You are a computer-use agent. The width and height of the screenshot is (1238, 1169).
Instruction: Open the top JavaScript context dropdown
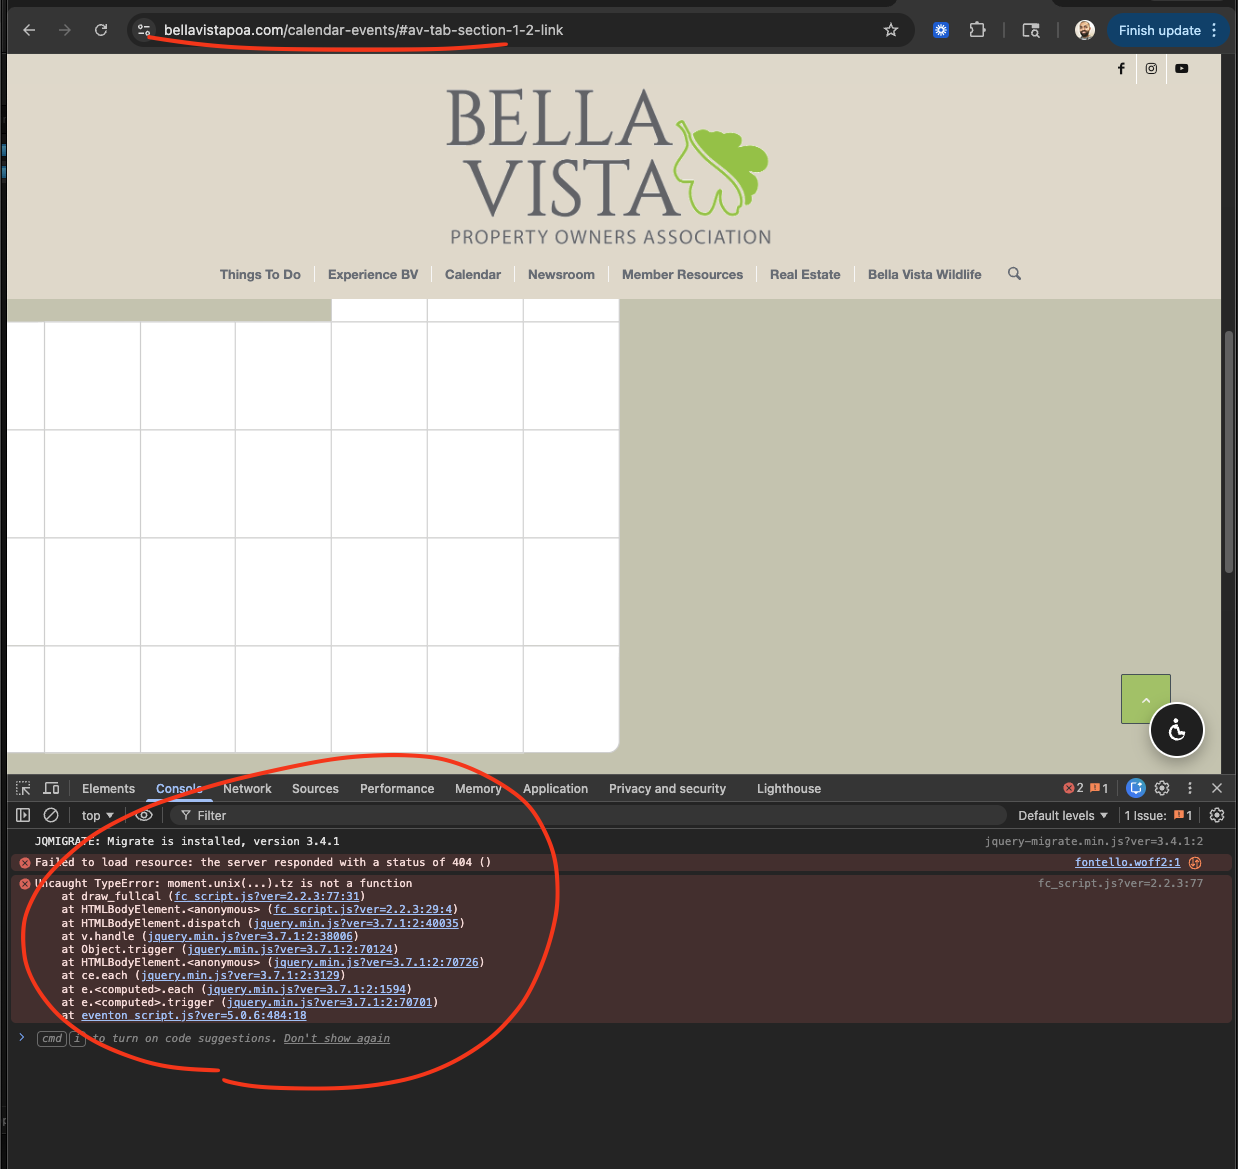[x=97, y=816]
